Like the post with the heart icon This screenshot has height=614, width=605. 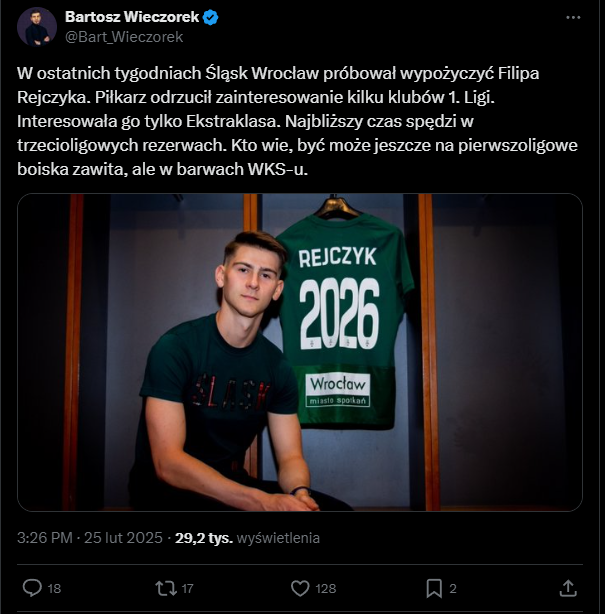click(299, 588)
